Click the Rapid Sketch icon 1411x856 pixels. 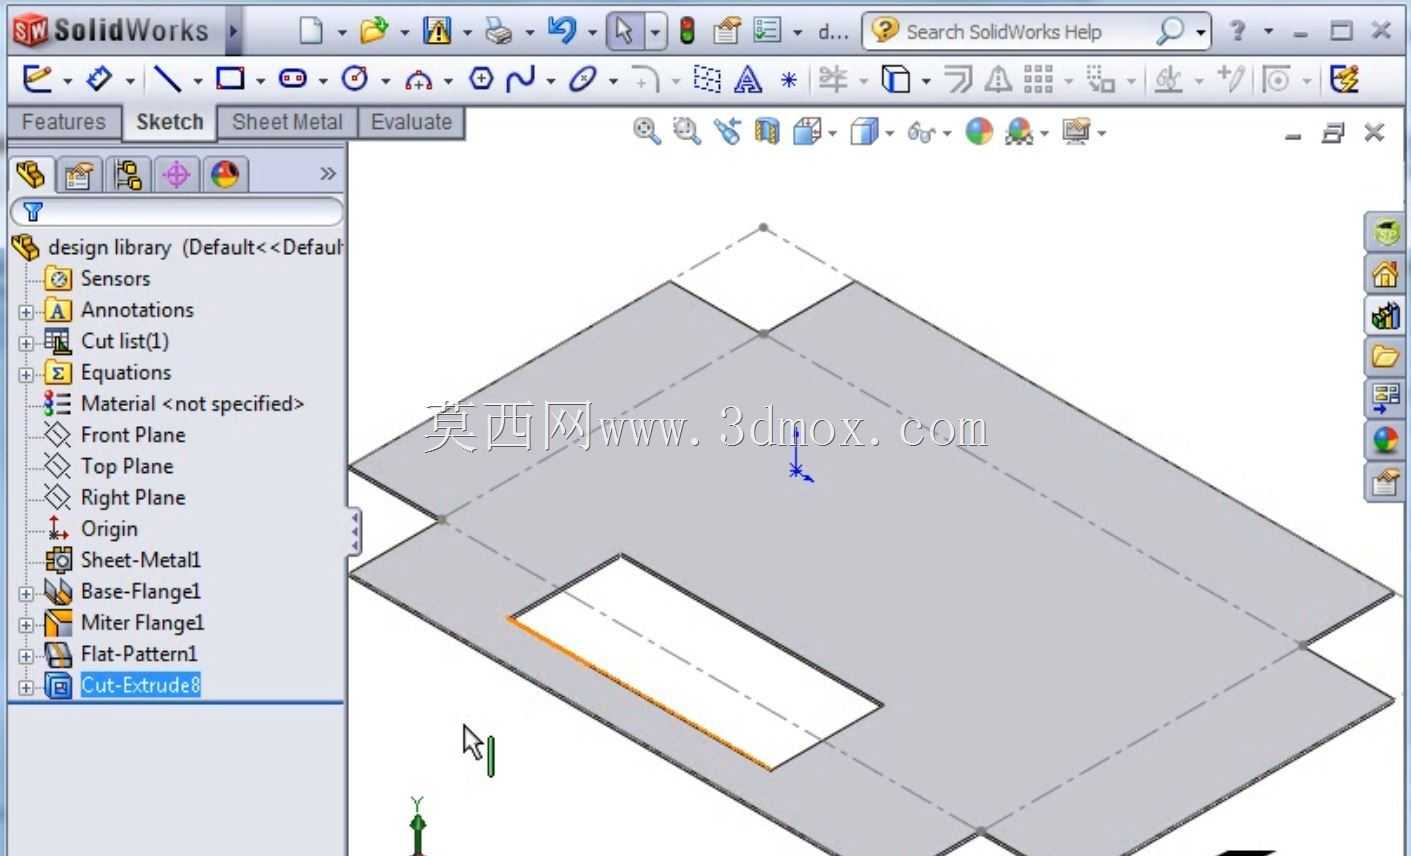point(1346,78)
